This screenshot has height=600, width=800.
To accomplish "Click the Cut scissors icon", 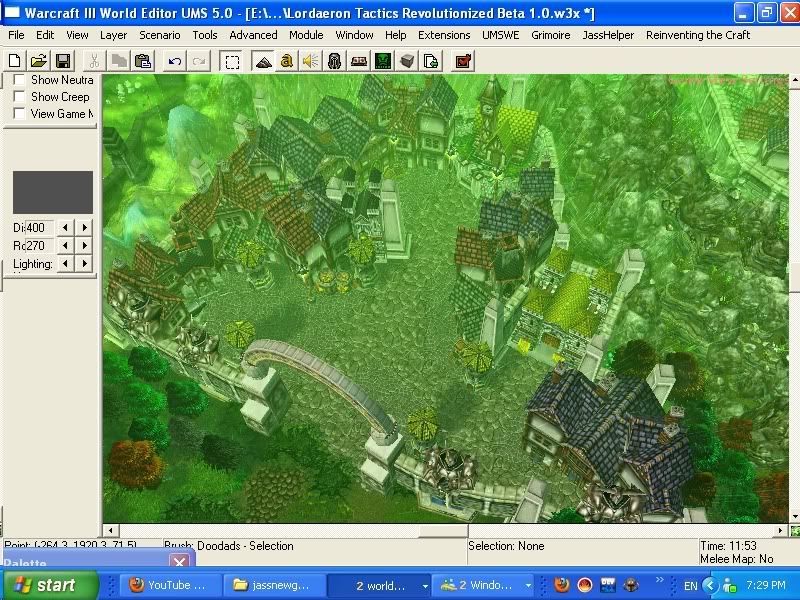I will tap(94, 61).
